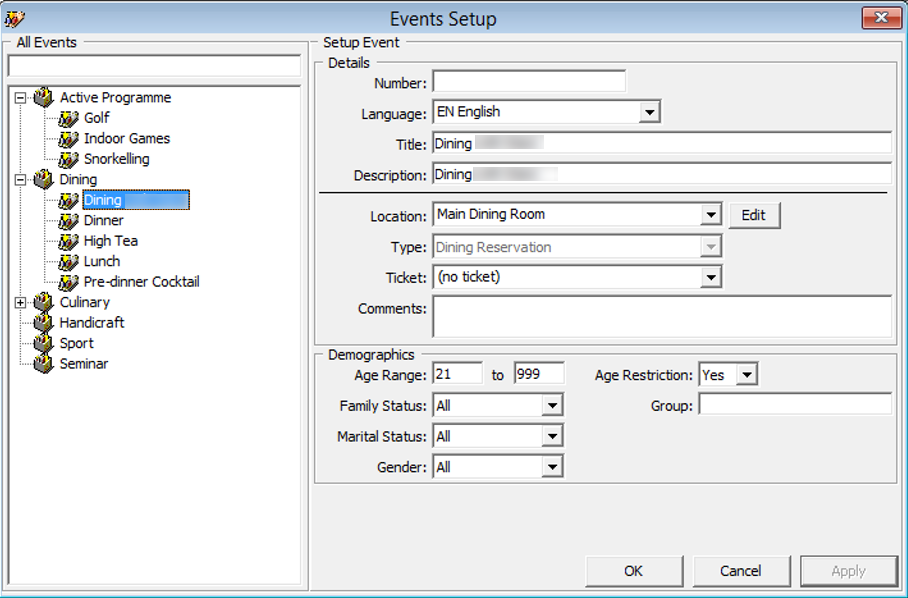
Task: Collapse the Dining tree branch
Action: (21, 179)
